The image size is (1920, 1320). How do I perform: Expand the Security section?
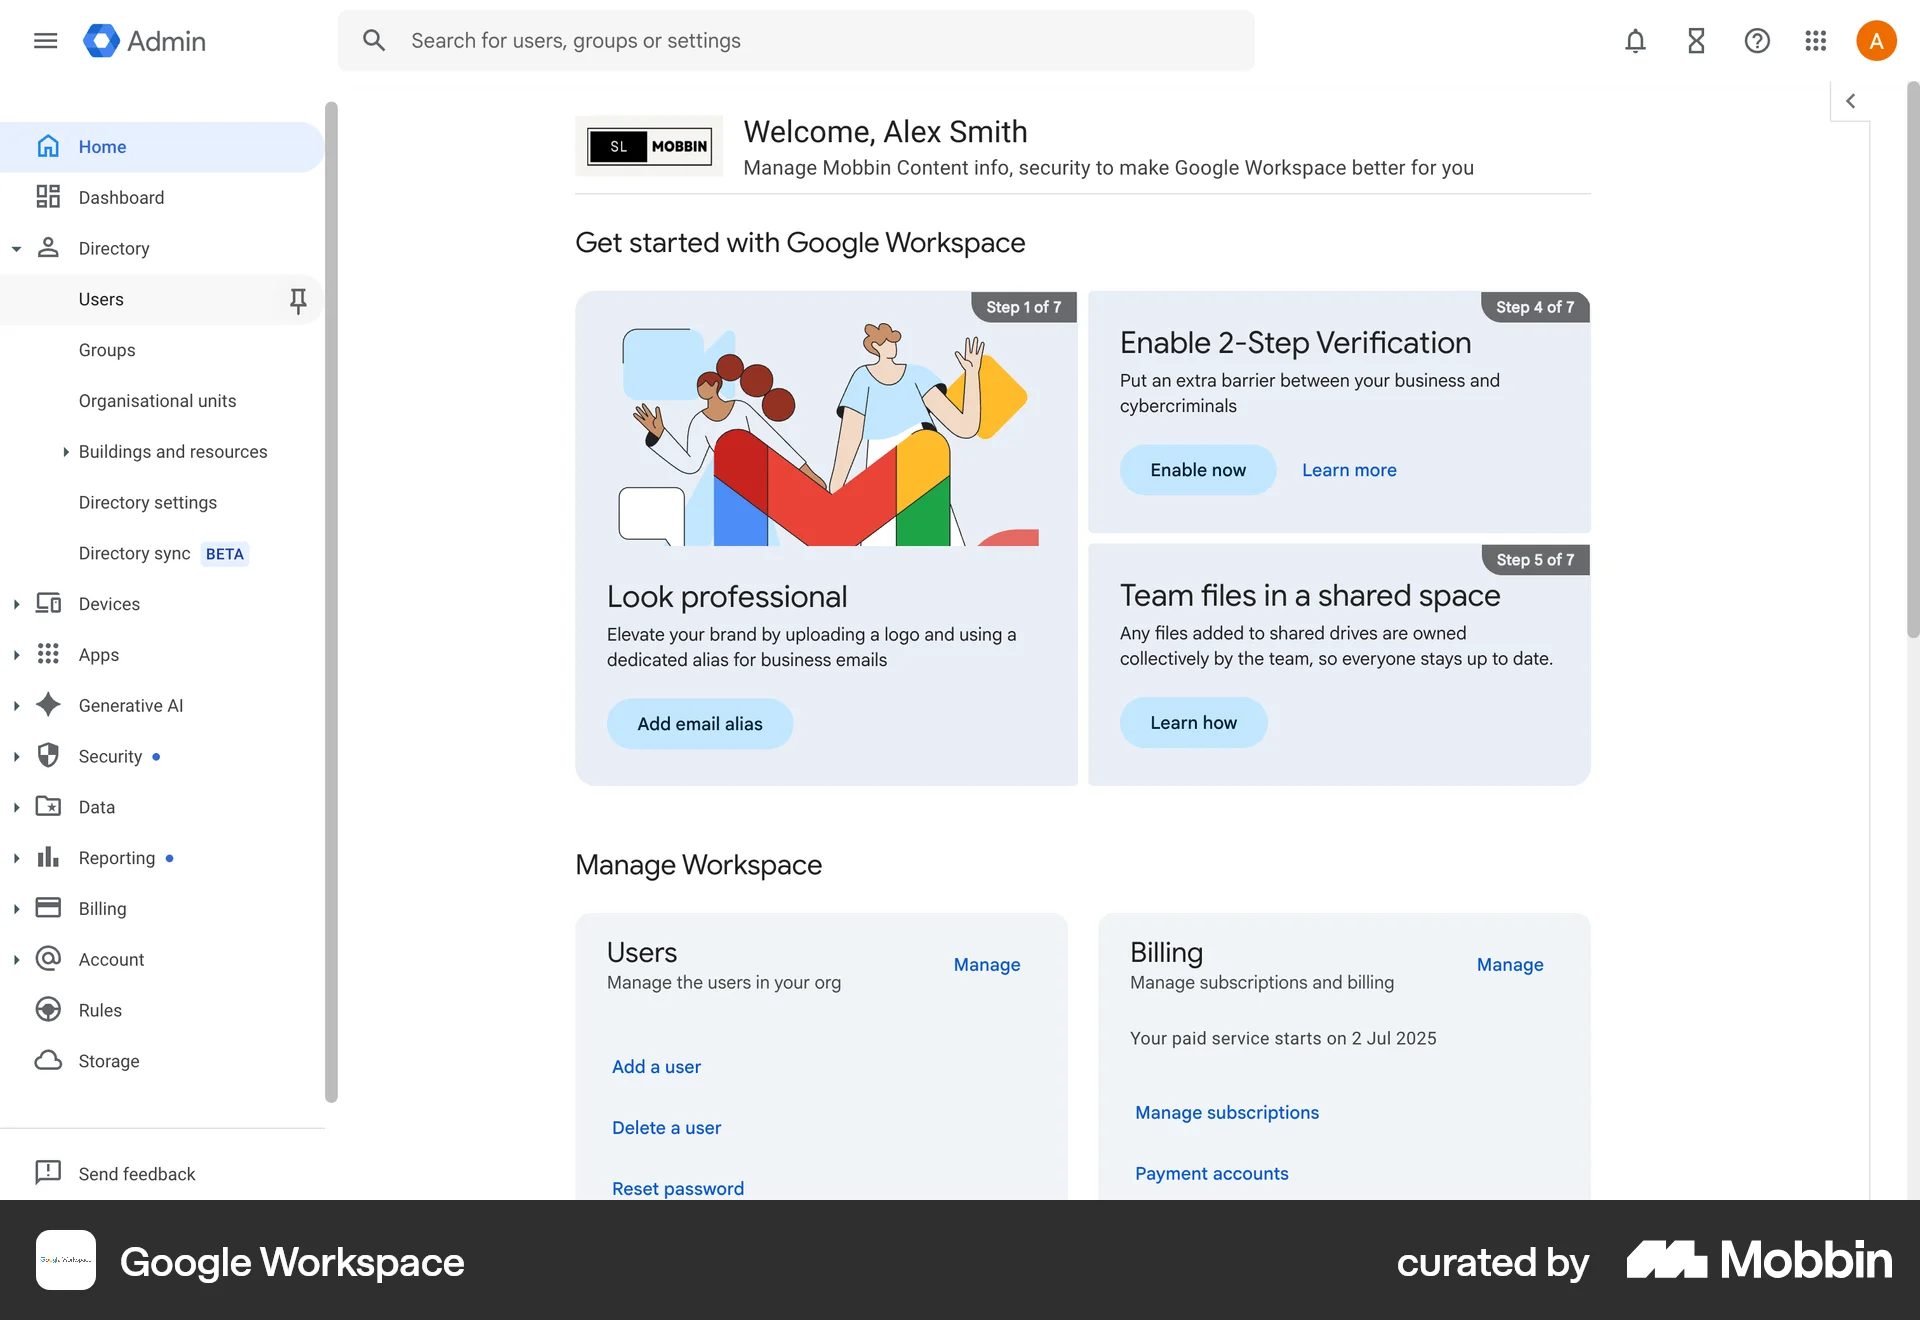16,756
